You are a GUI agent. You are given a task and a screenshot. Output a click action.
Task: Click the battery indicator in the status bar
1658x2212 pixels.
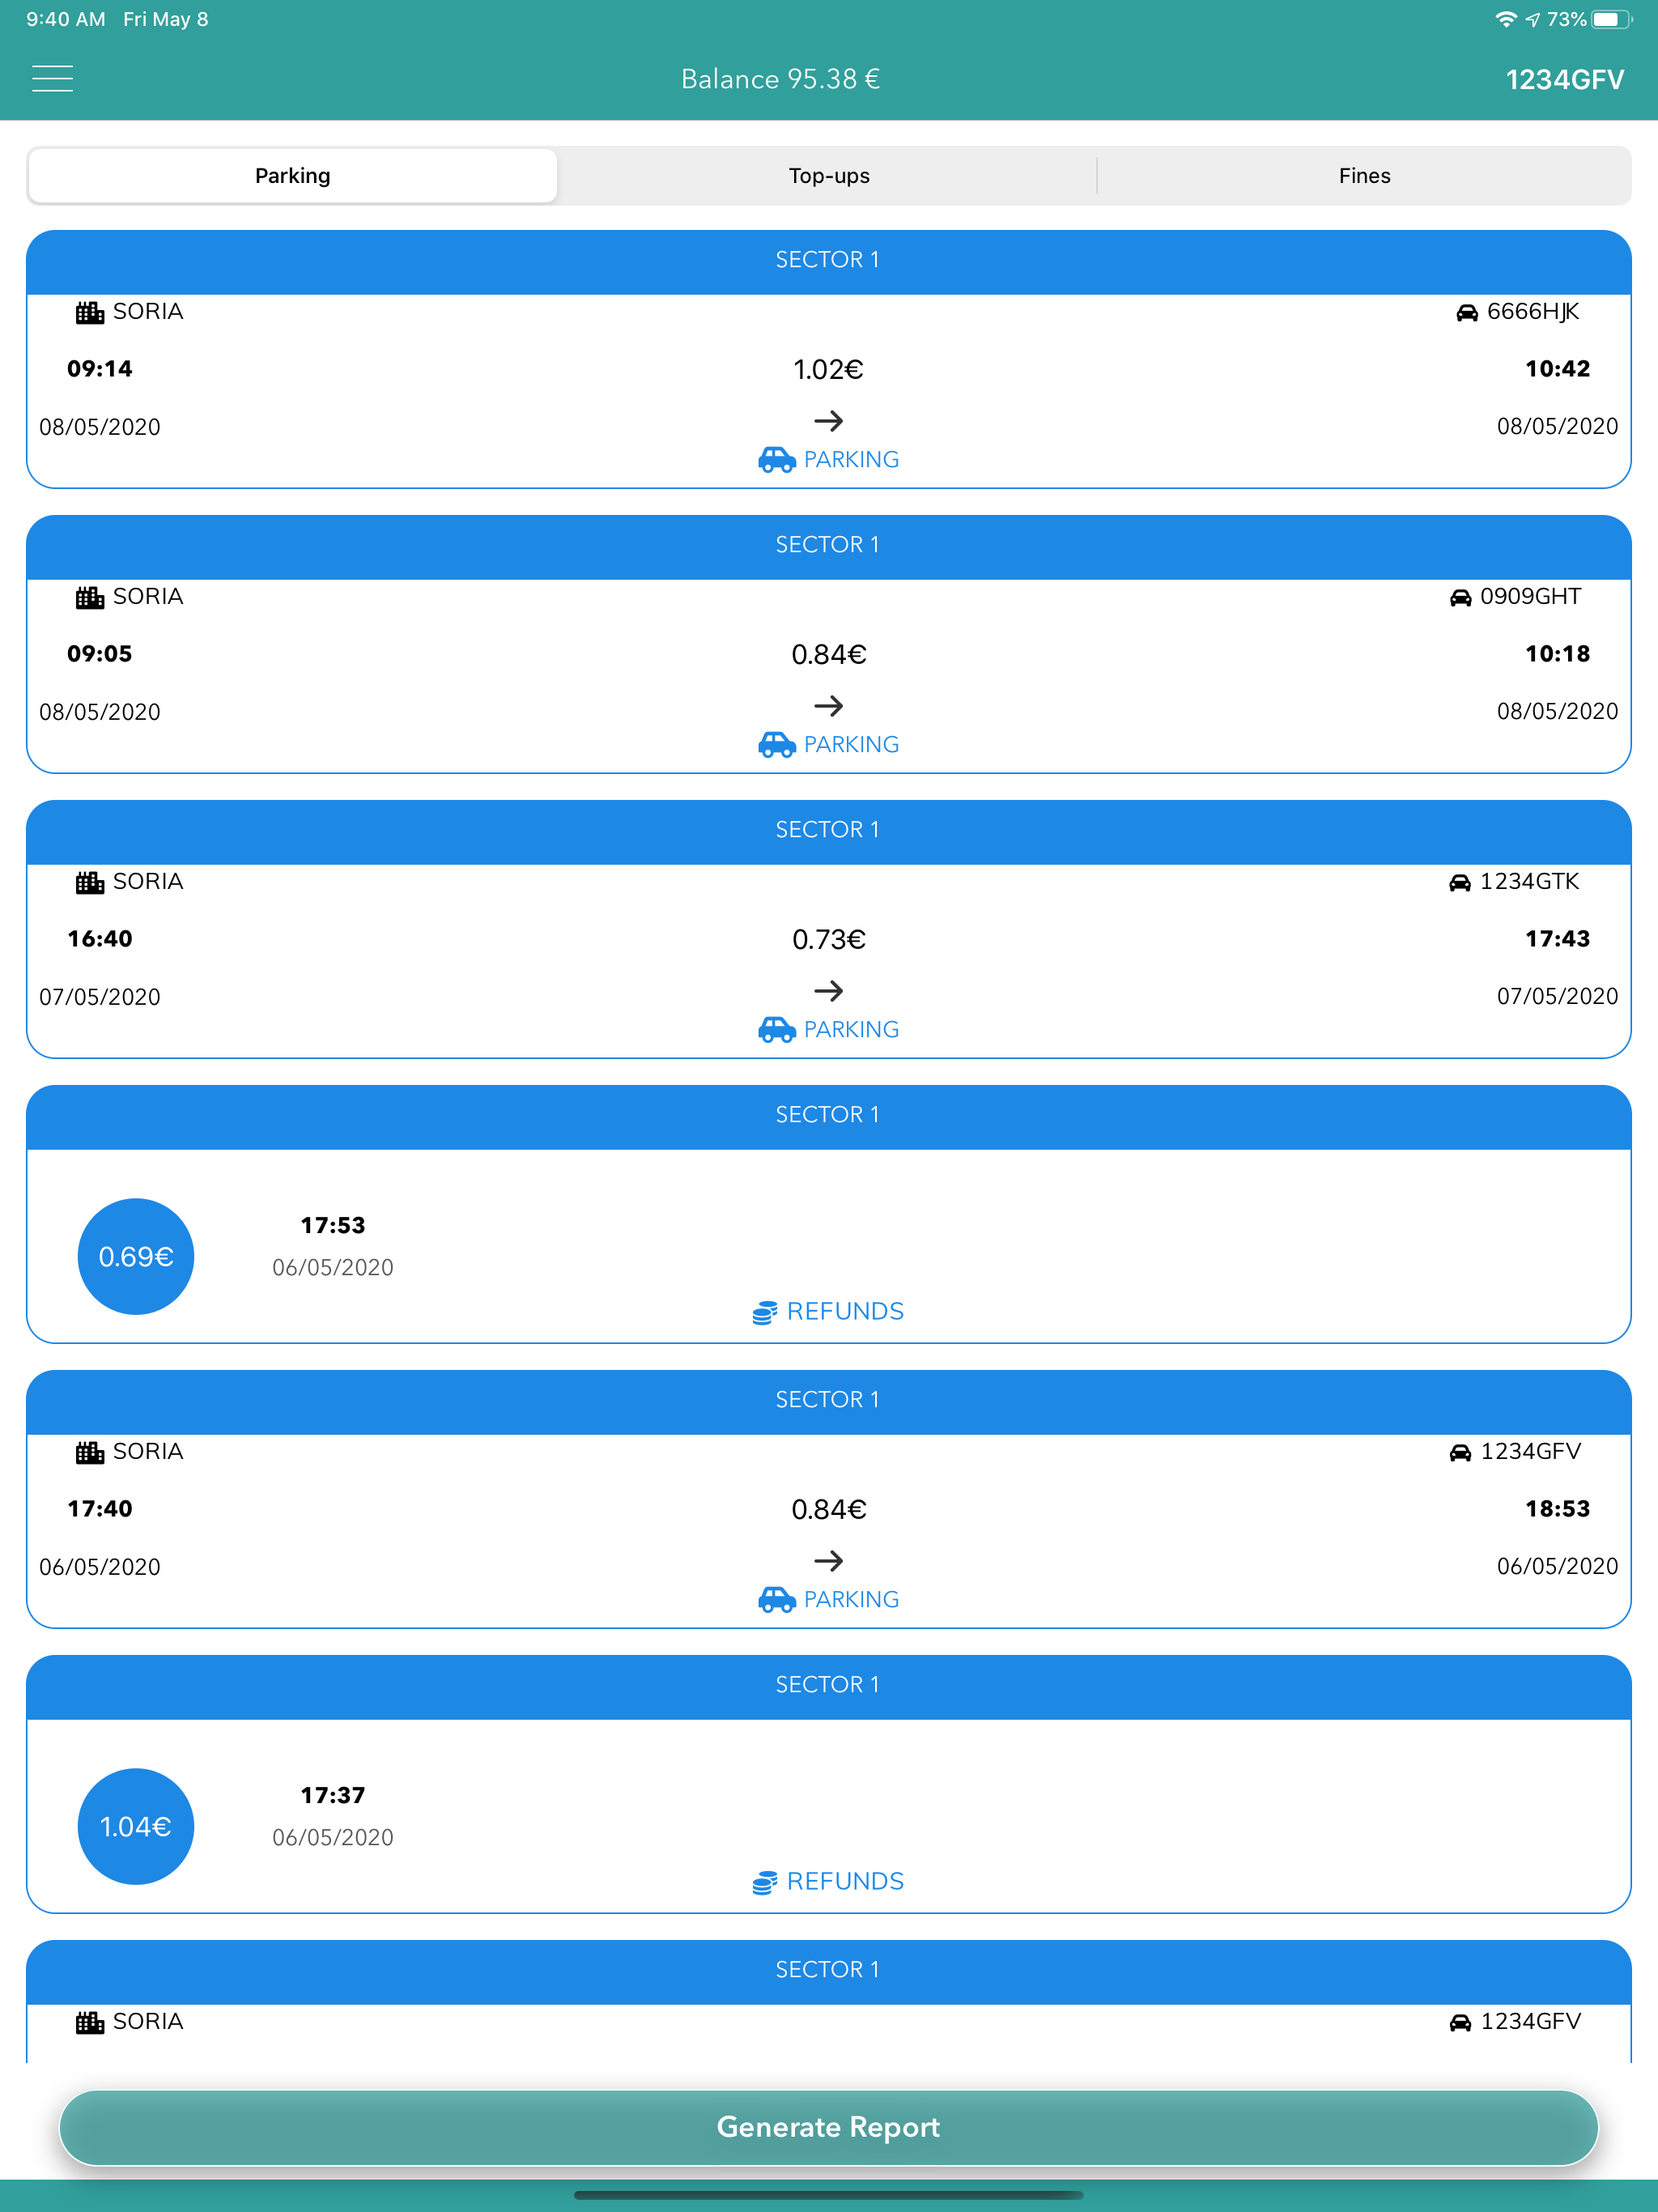(1612, 18)
